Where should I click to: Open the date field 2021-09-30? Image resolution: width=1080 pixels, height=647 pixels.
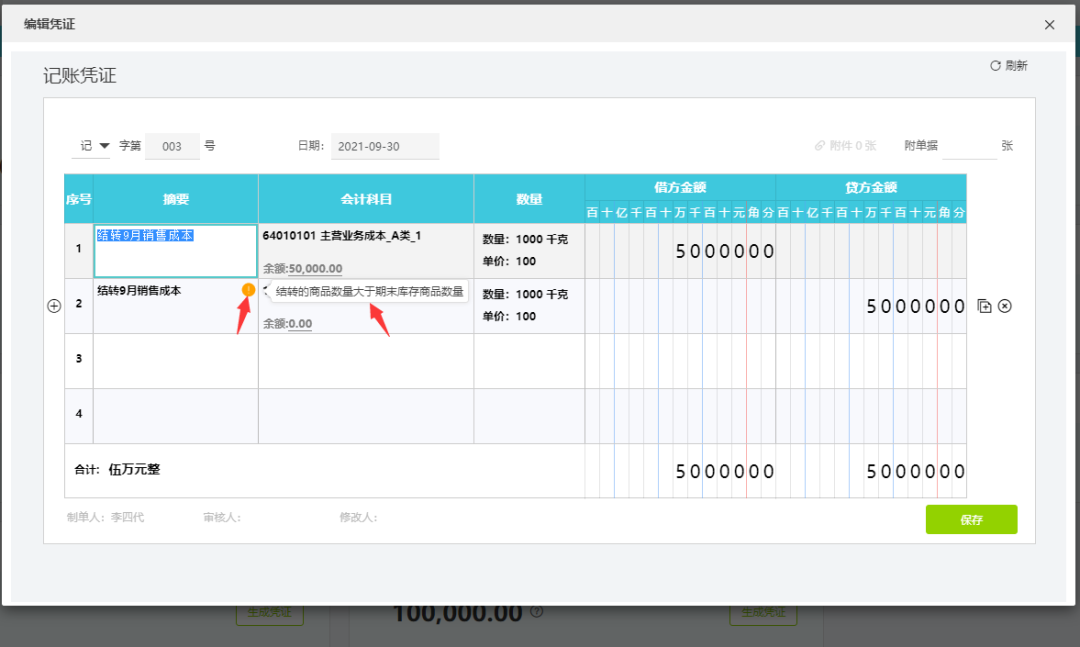coord(385,146)
